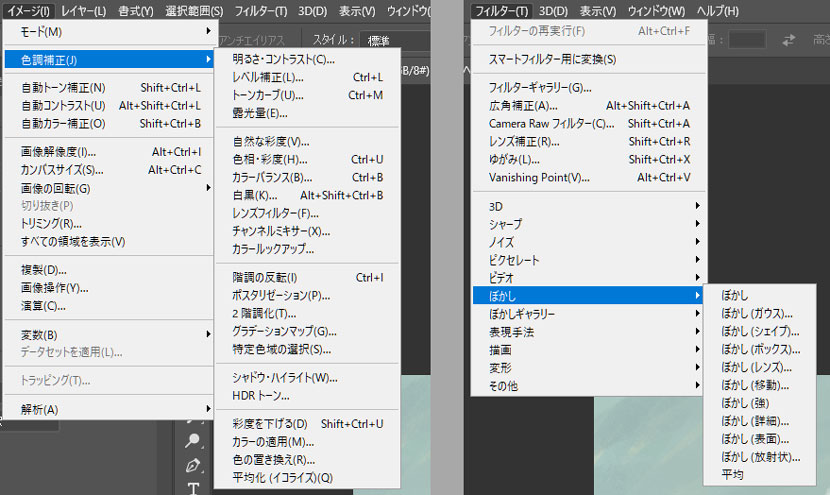Choose すべての領域を表示(V)

109,241
